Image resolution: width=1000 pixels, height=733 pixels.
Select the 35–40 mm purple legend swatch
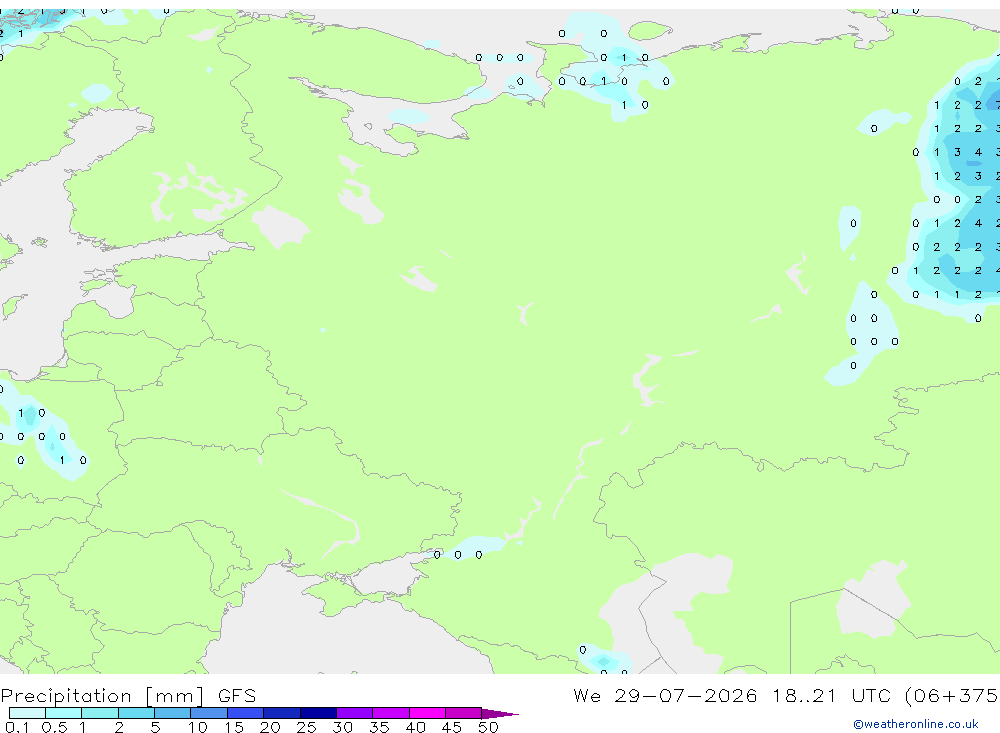point(390,713)
